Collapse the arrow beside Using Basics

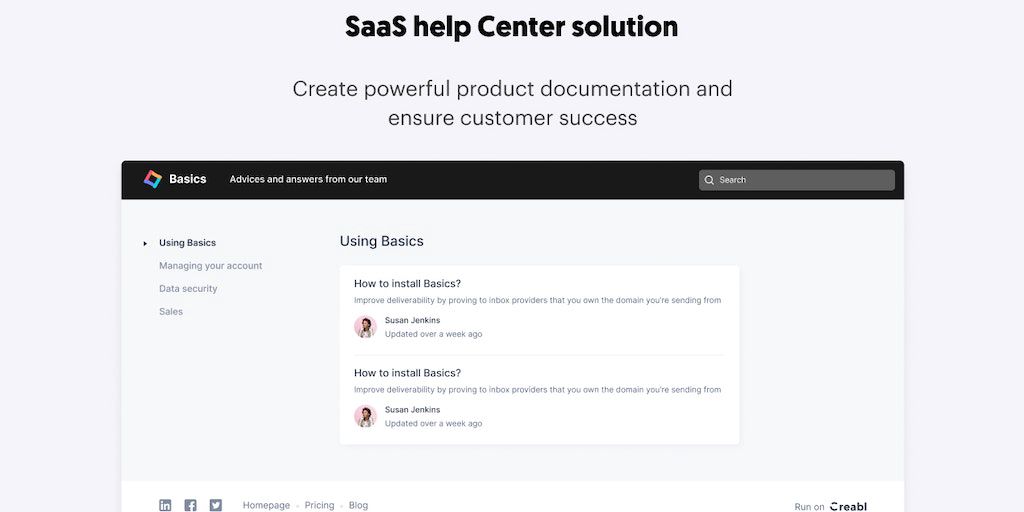pos(145,243)
